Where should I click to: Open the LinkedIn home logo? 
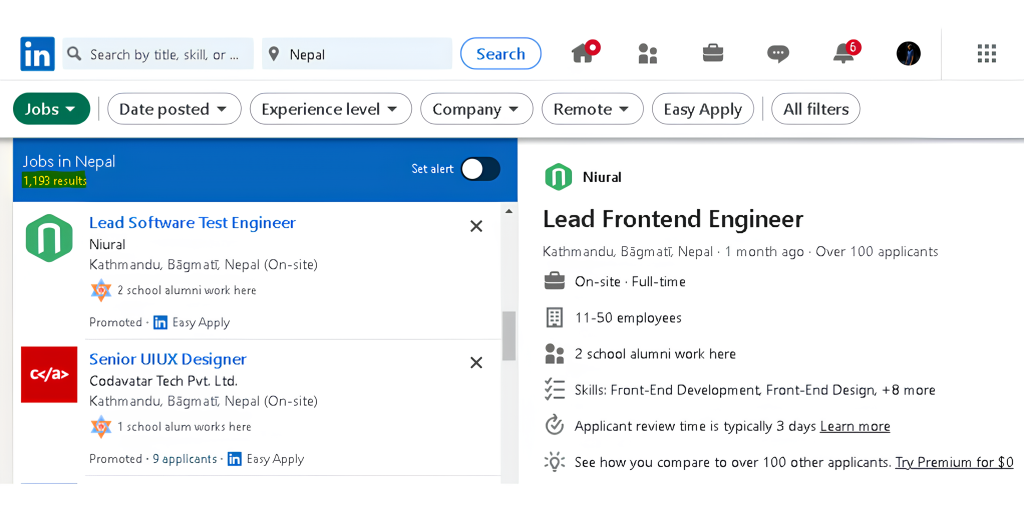pyautogui.click(x=37, y=54)
